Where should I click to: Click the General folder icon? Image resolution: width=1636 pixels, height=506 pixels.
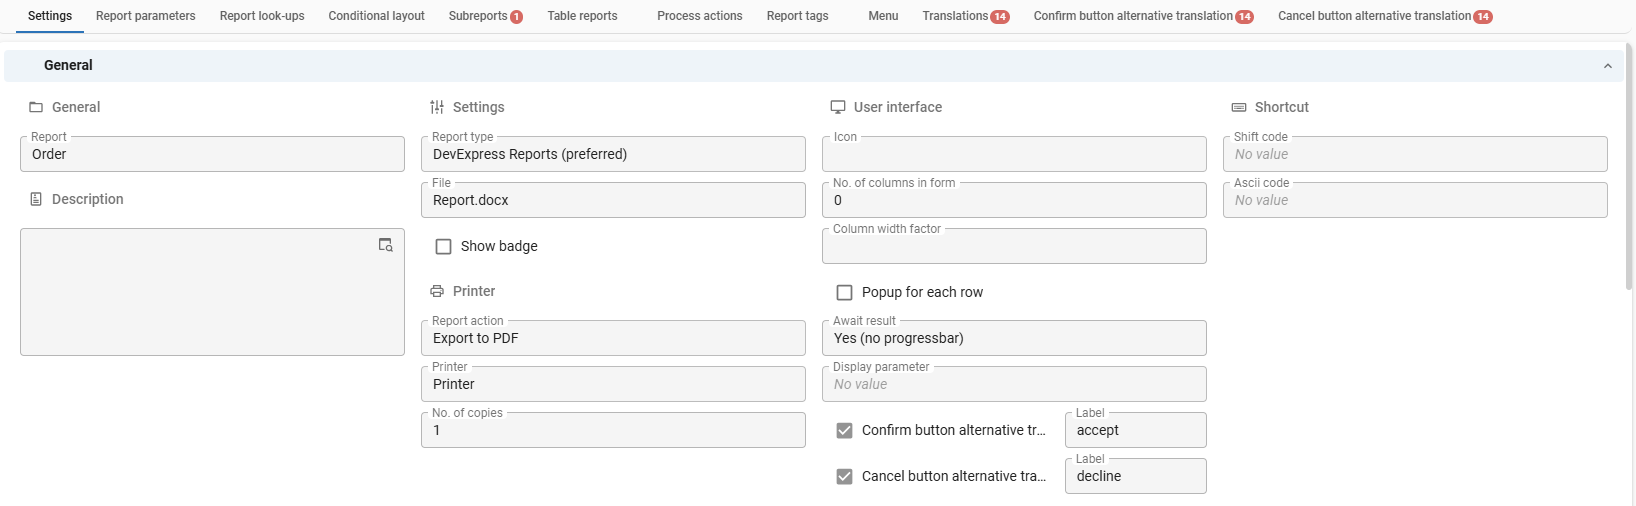pos(36,107)
